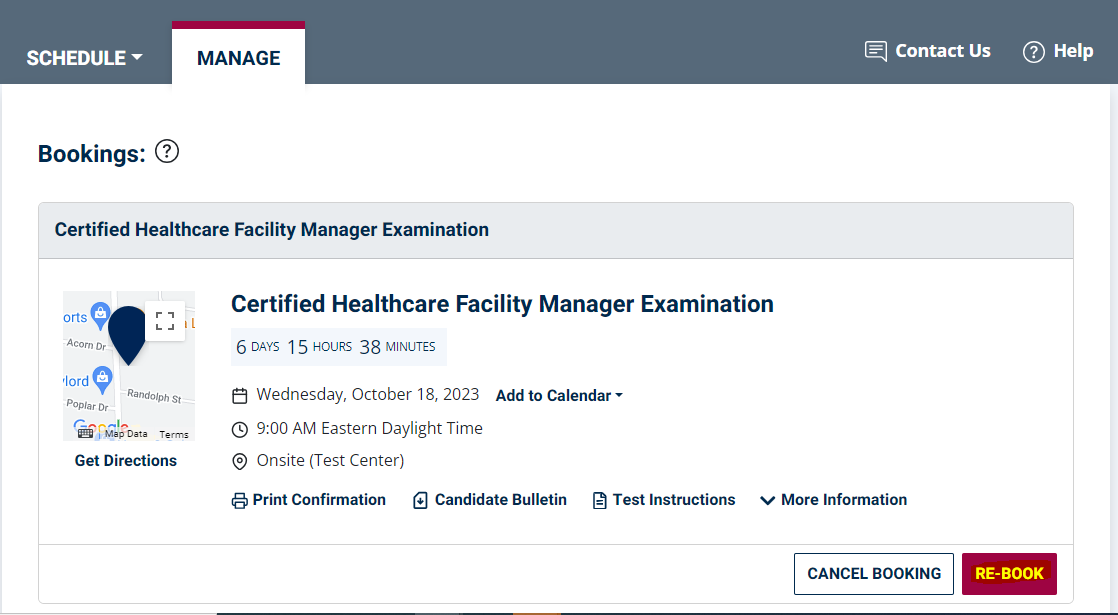Click the Bookings help question mark icon
Image resolution: width=1118 pixels, height=615 pixels.
[x=167, y=152]
